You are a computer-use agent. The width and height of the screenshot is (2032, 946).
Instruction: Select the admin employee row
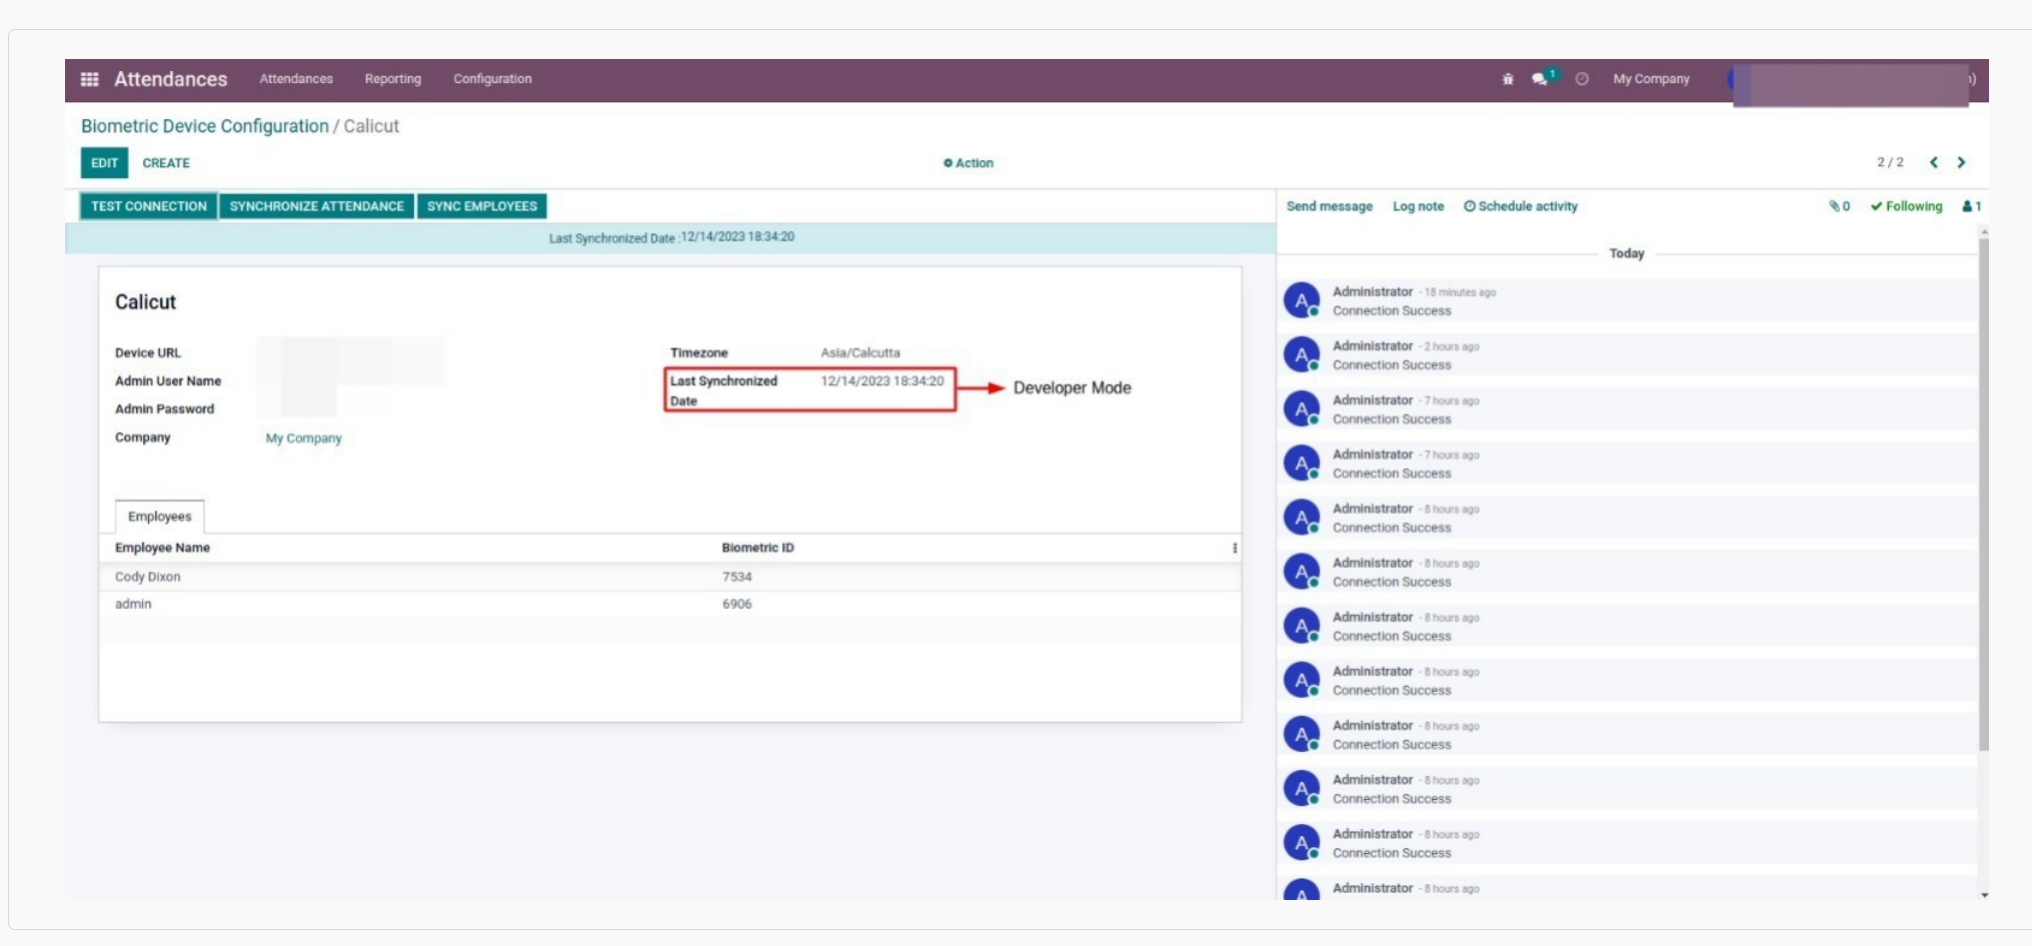tap(670, 604)
